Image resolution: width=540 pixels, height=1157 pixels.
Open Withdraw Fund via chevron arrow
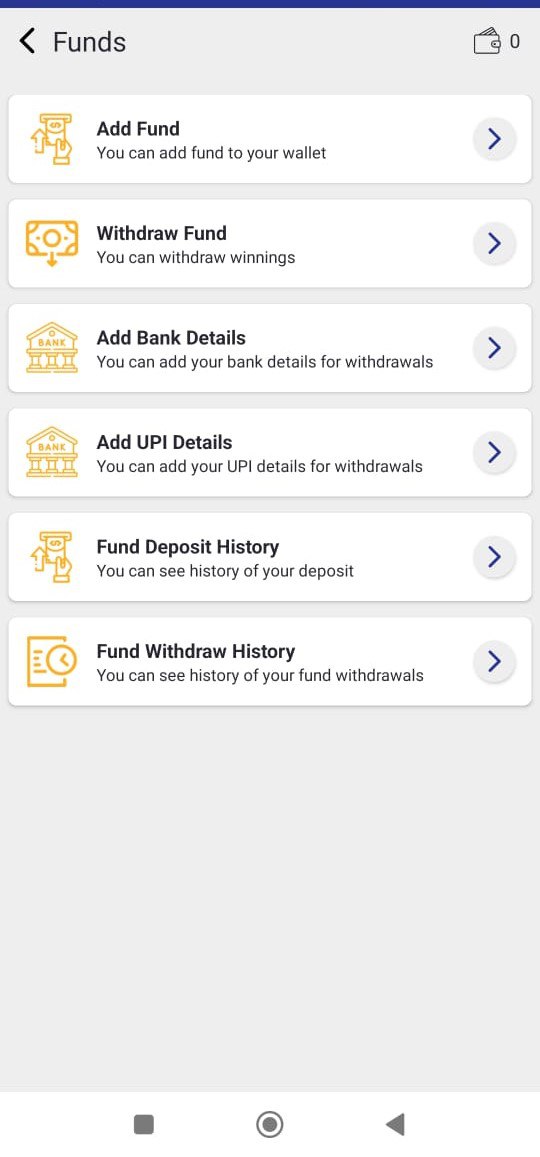[x=494, y=244]
